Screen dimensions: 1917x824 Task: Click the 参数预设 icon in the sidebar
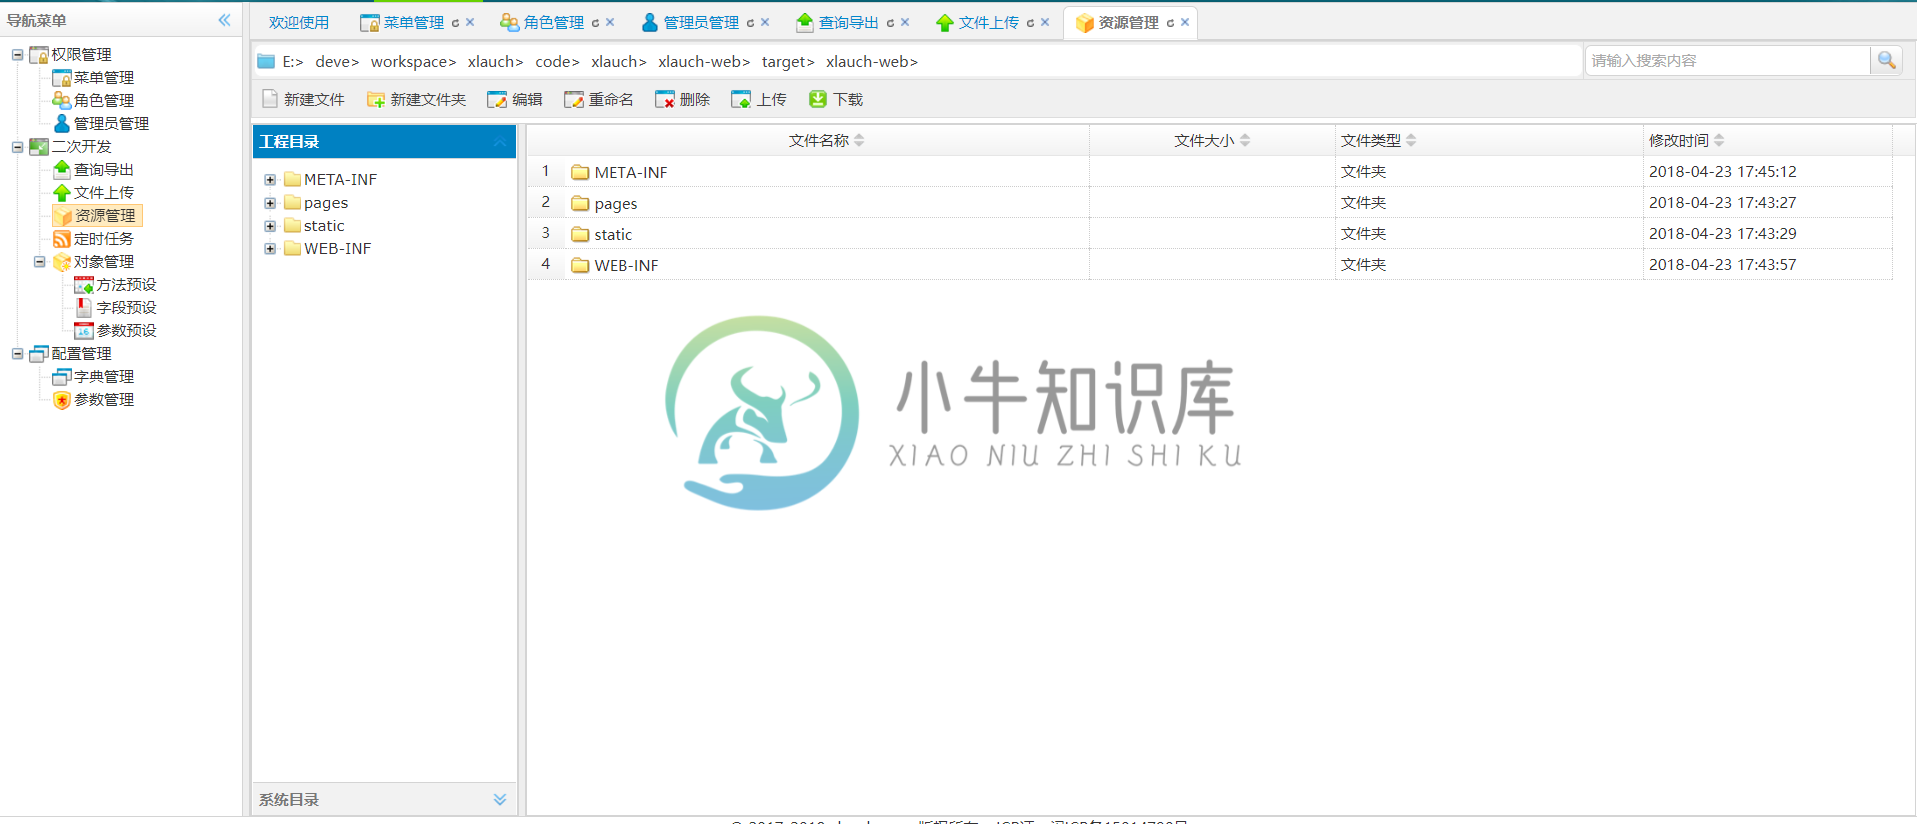(84, 330)
